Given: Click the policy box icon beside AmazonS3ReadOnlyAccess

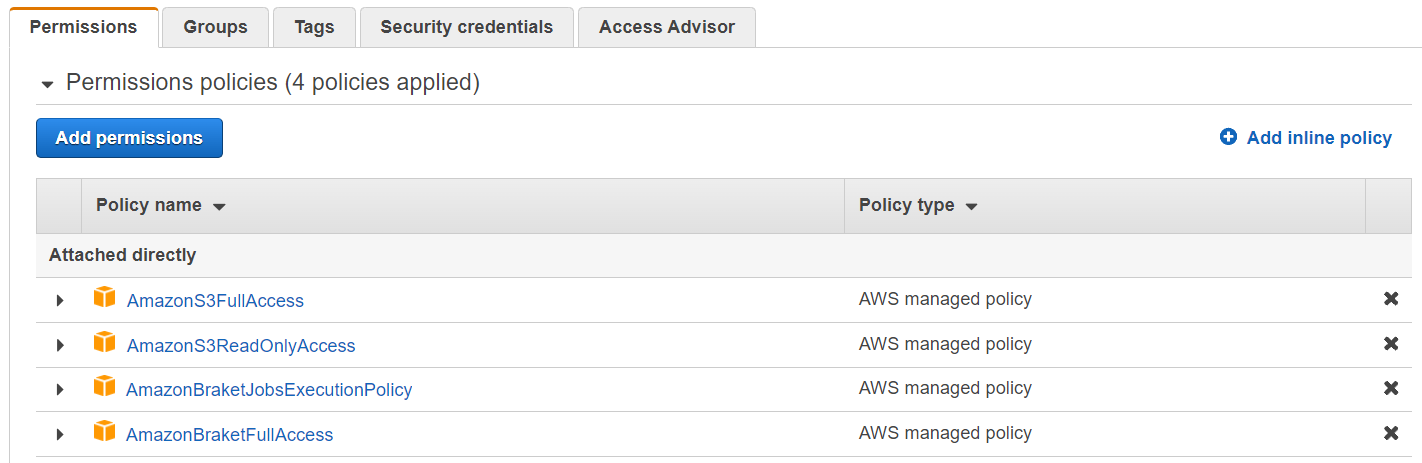Looking at the screenshot, I should pyautogui.click(x=104, y=342).
